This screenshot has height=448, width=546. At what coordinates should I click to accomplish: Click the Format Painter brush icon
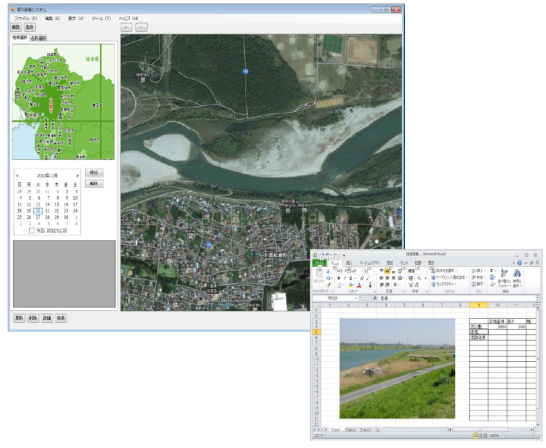[328, 285]
